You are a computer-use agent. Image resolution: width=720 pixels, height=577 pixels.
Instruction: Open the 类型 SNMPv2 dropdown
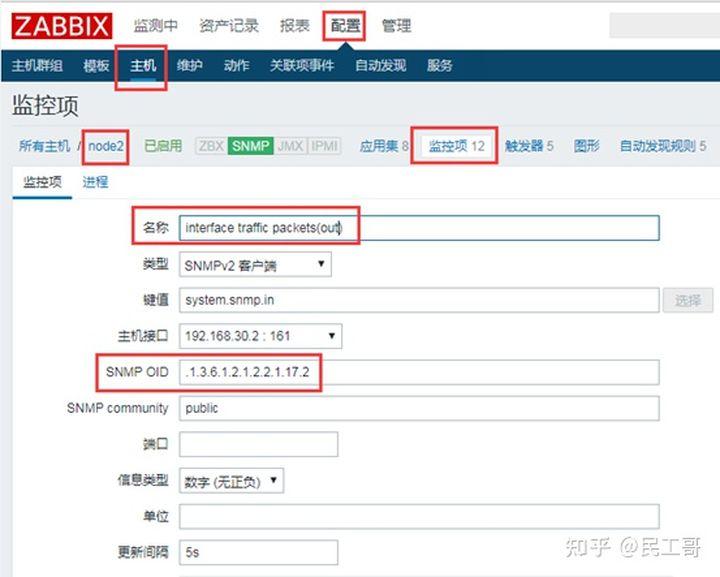(x=255, y=265)
